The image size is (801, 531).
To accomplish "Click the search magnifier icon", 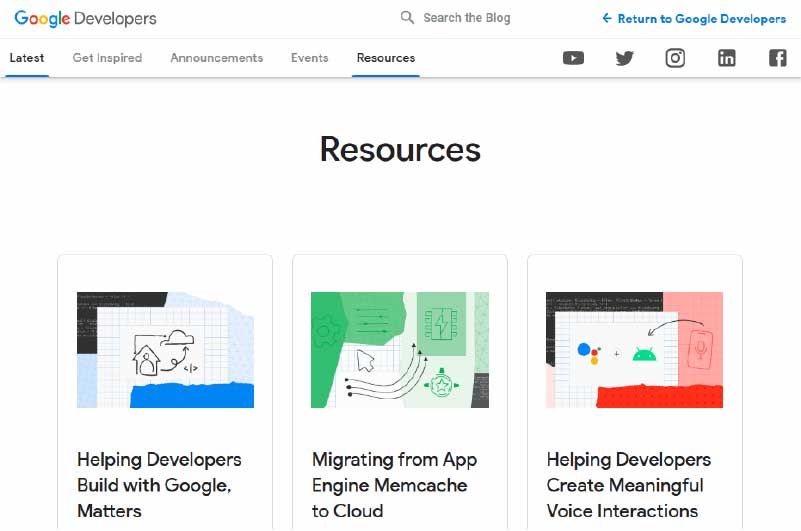I will (407, 18).
